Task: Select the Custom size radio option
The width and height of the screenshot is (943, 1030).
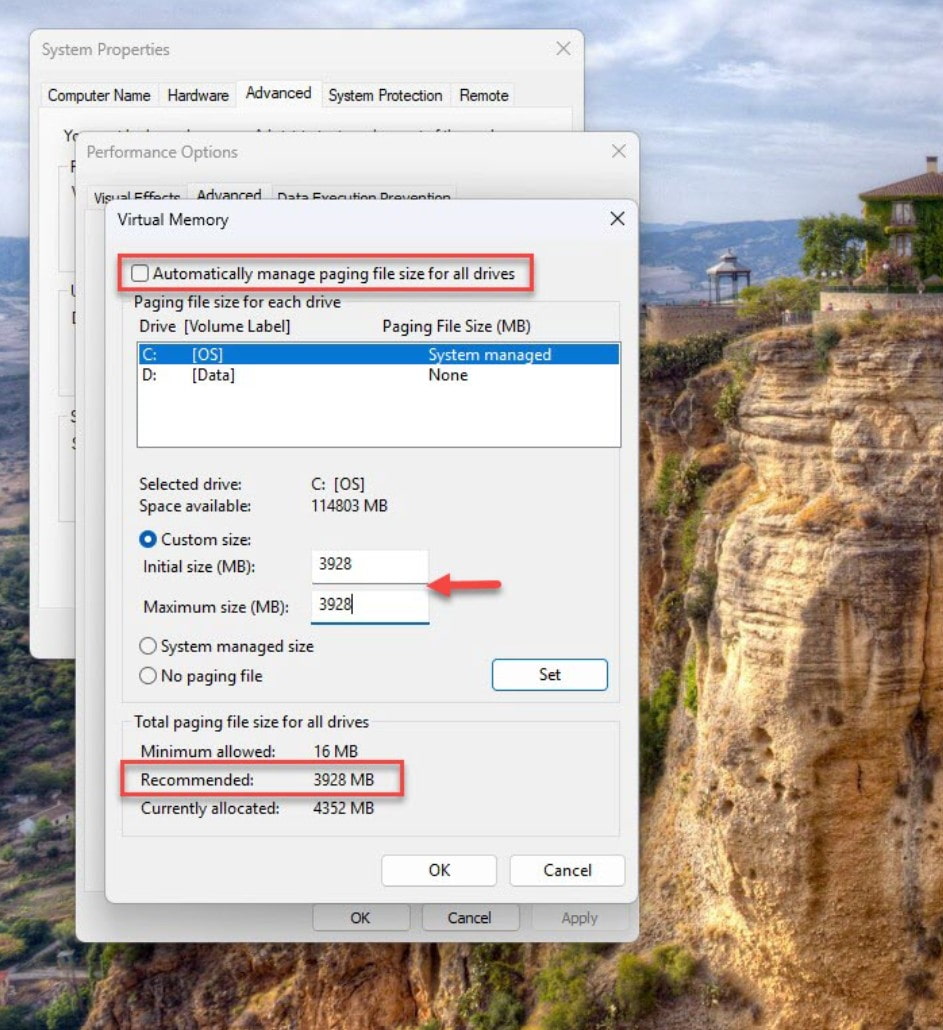Action: tap(148, 539)
